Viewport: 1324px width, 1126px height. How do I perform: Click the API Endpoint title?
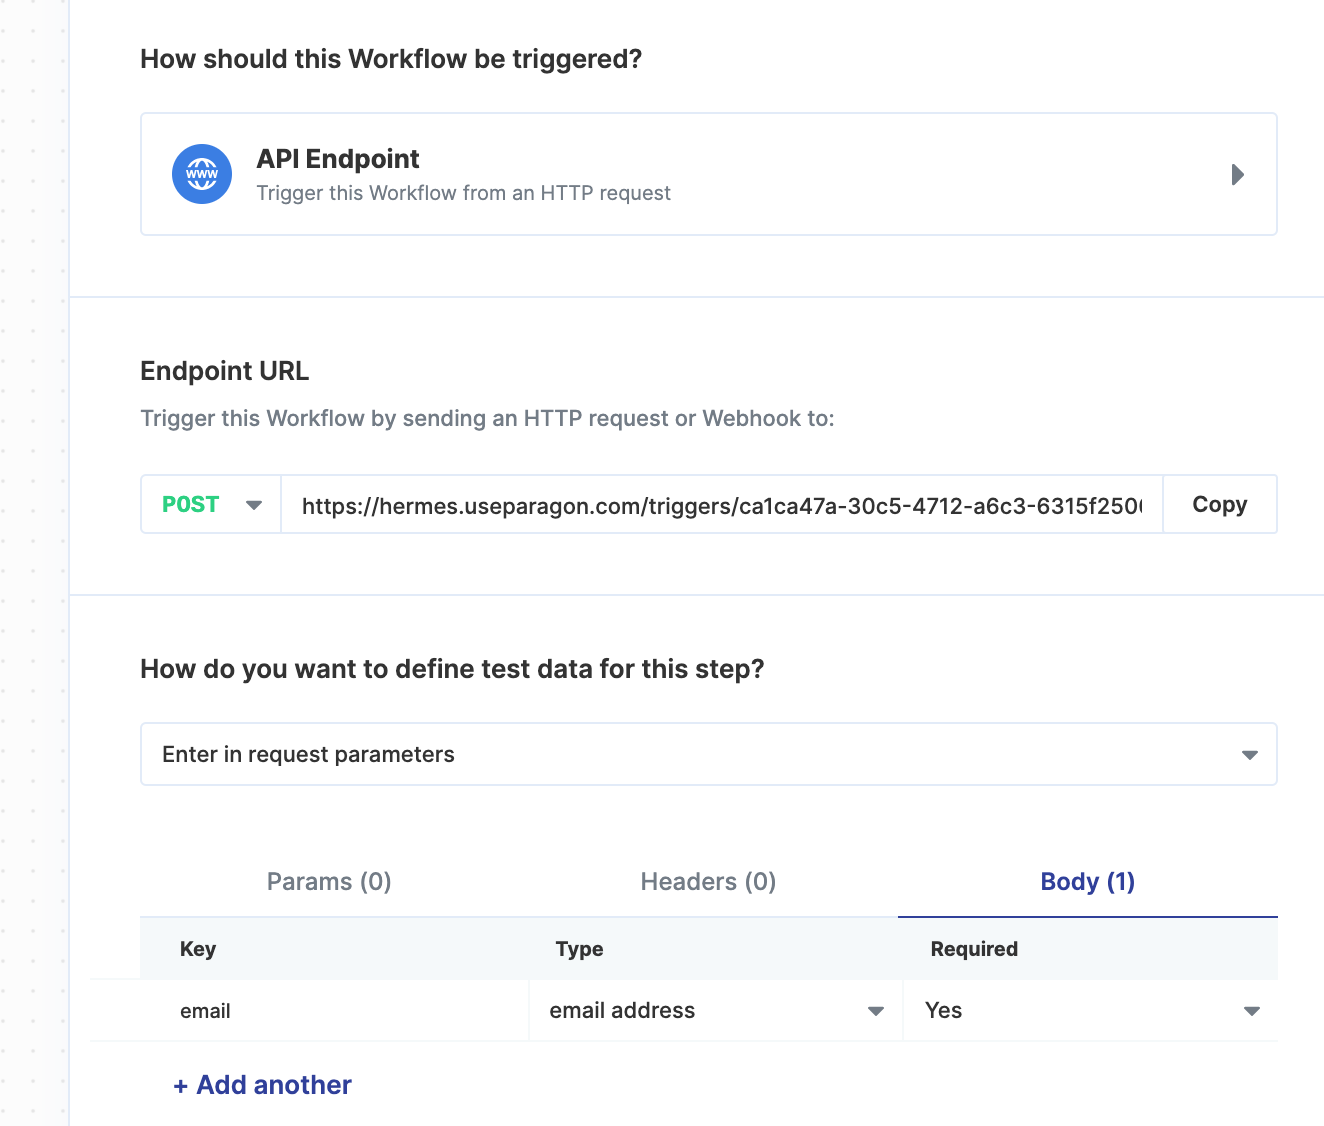(x=338, y=159)
